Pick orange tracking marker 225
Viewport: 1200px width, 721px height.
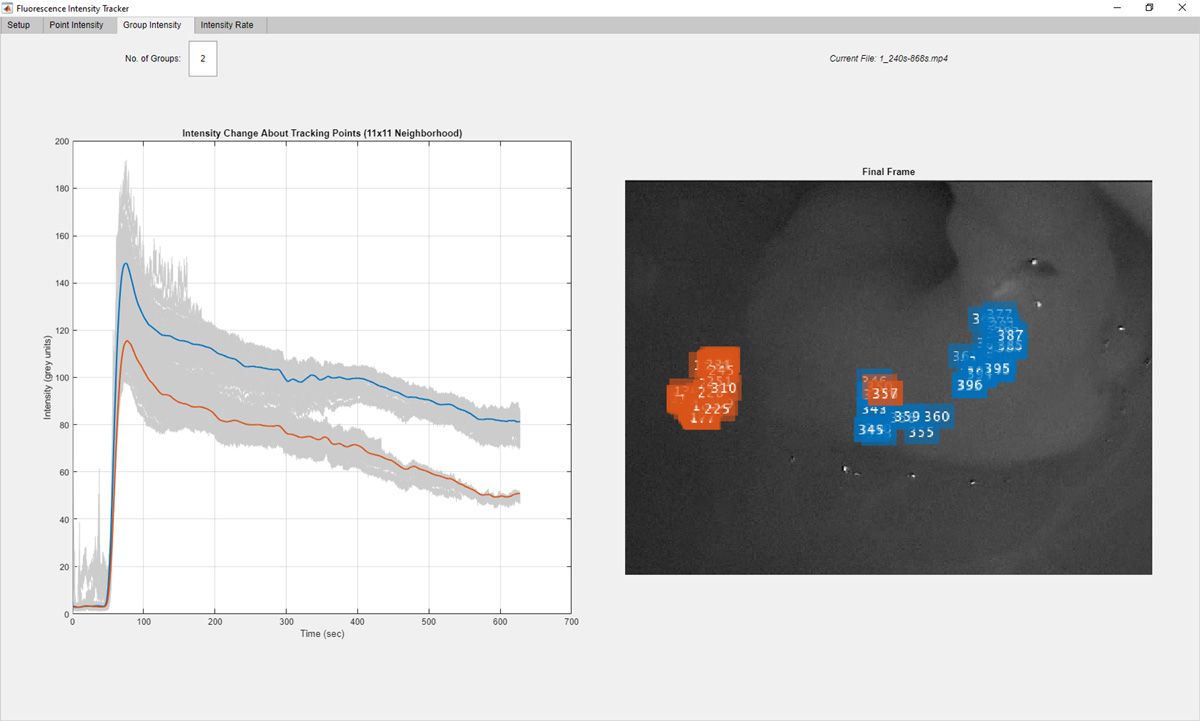(x=717, y=409)
